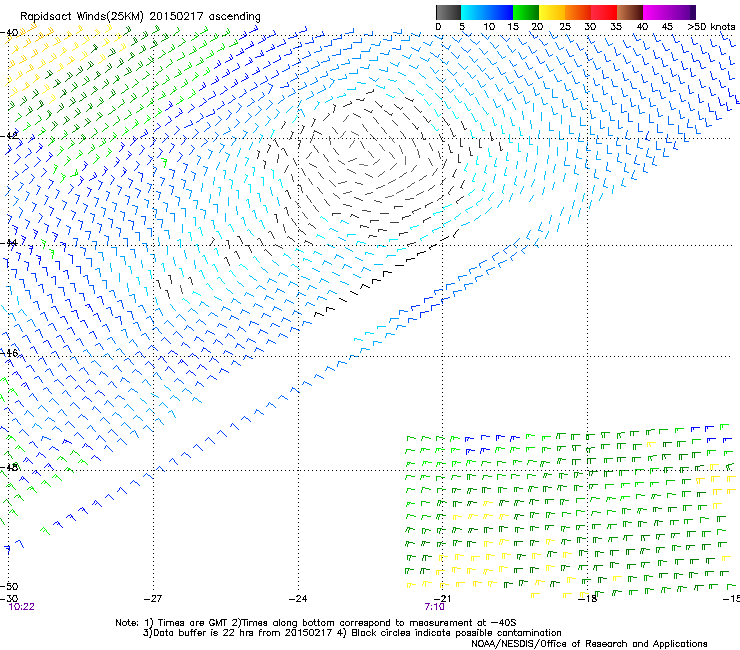Image resolution: width=740 pixels, height=650 pixels.
Task: Click the 'Data buffer is 22 hrs' note line
Action: pyautogui.click(x=352, y=633)
